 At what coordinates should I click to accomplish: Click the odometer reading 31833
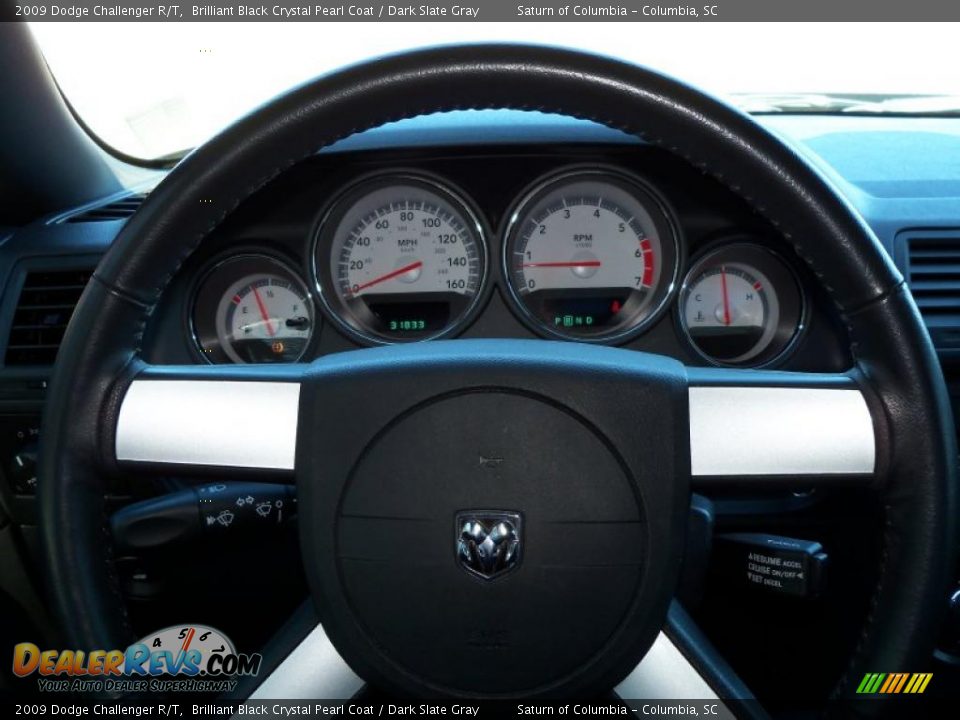pos(408,324)
